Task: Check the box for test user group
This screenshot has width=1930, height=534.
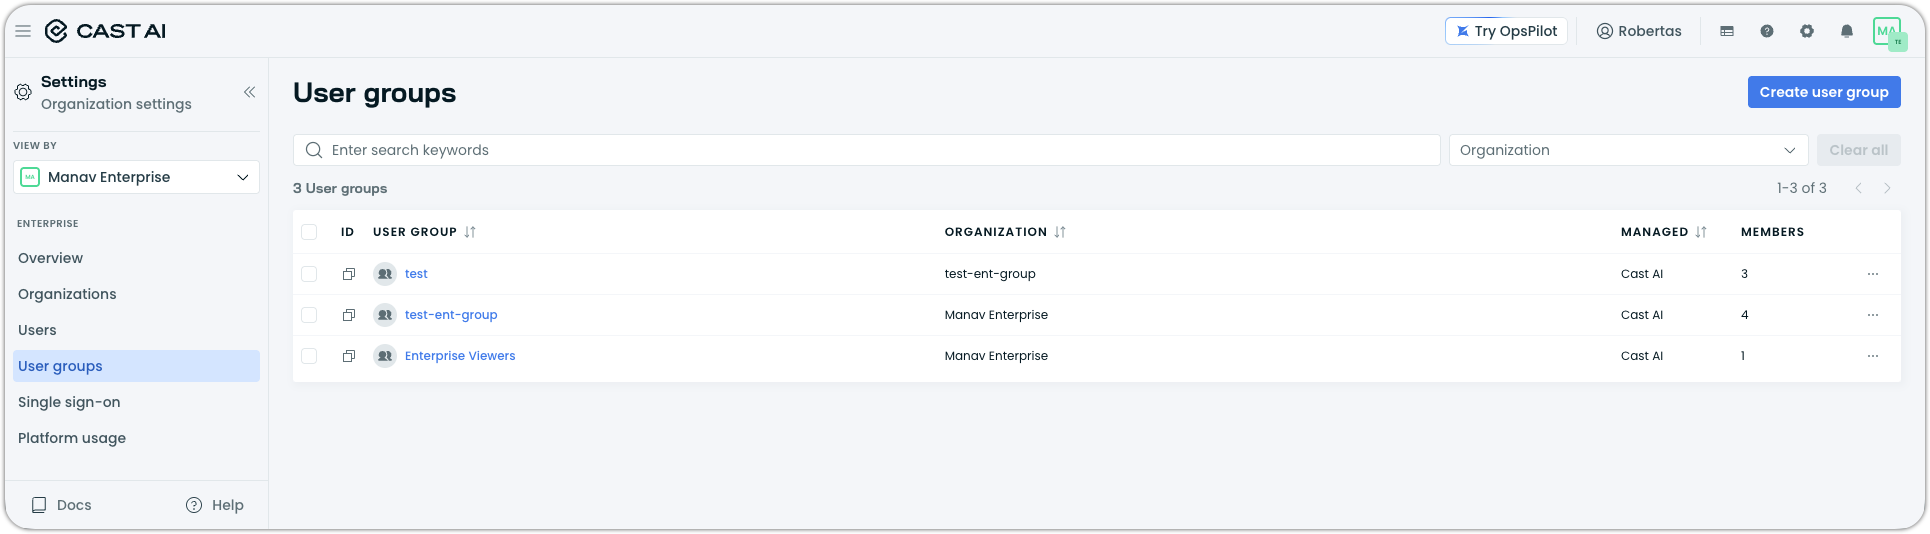Action: click(x=309, y=274)
